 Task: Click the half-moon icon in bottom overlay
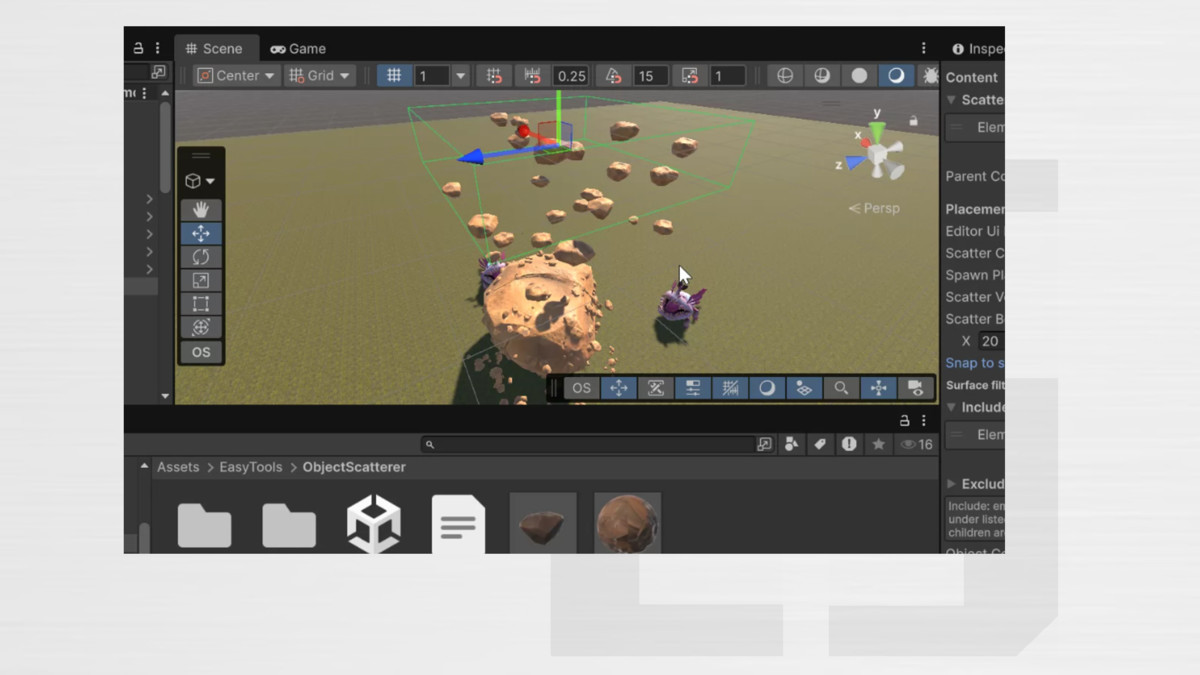(767, 388)
